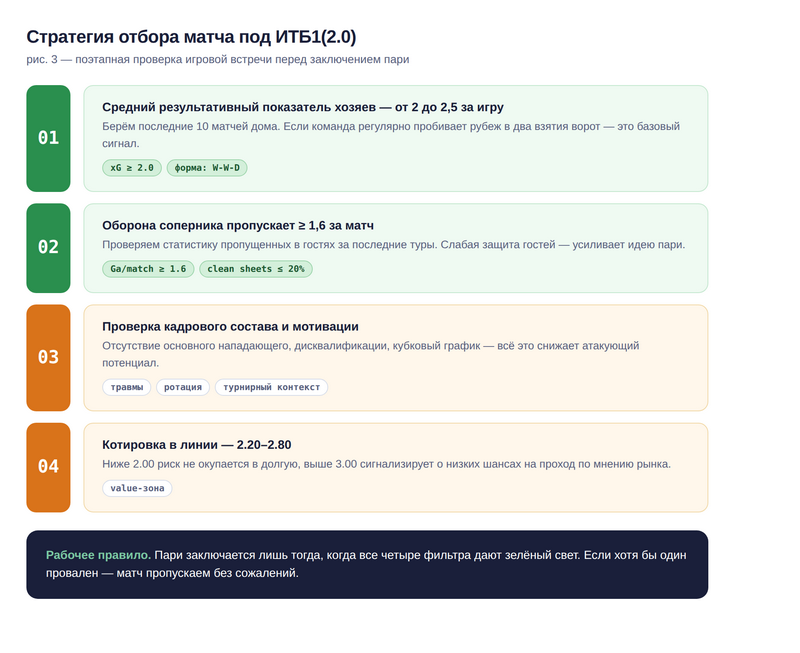
Task: Click the highlighted 'Рабочее правило.' text
Action: pos(98,554)
